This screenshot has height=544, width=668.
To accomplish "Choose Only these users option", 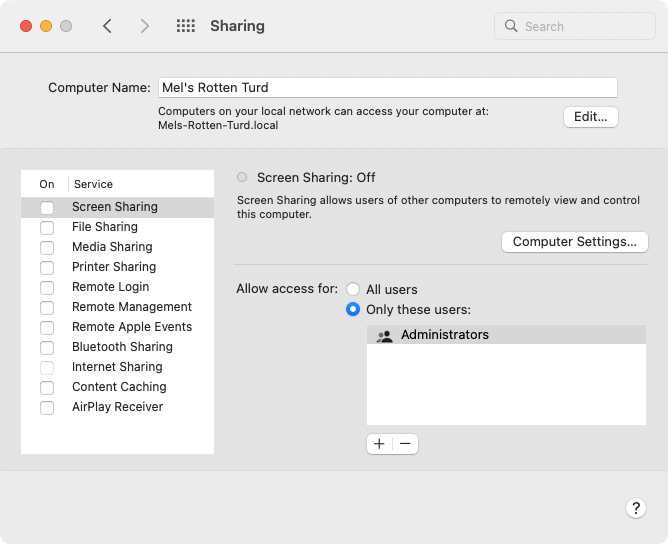I will (353, 310).
